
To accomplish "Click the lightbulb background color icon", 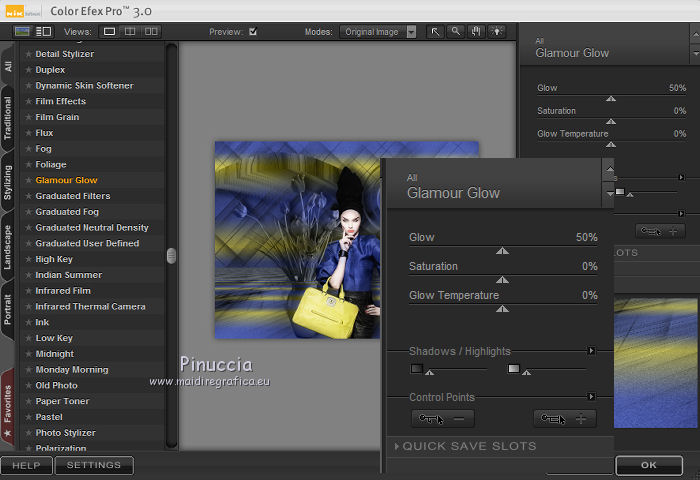I will (x=496, y=32).
